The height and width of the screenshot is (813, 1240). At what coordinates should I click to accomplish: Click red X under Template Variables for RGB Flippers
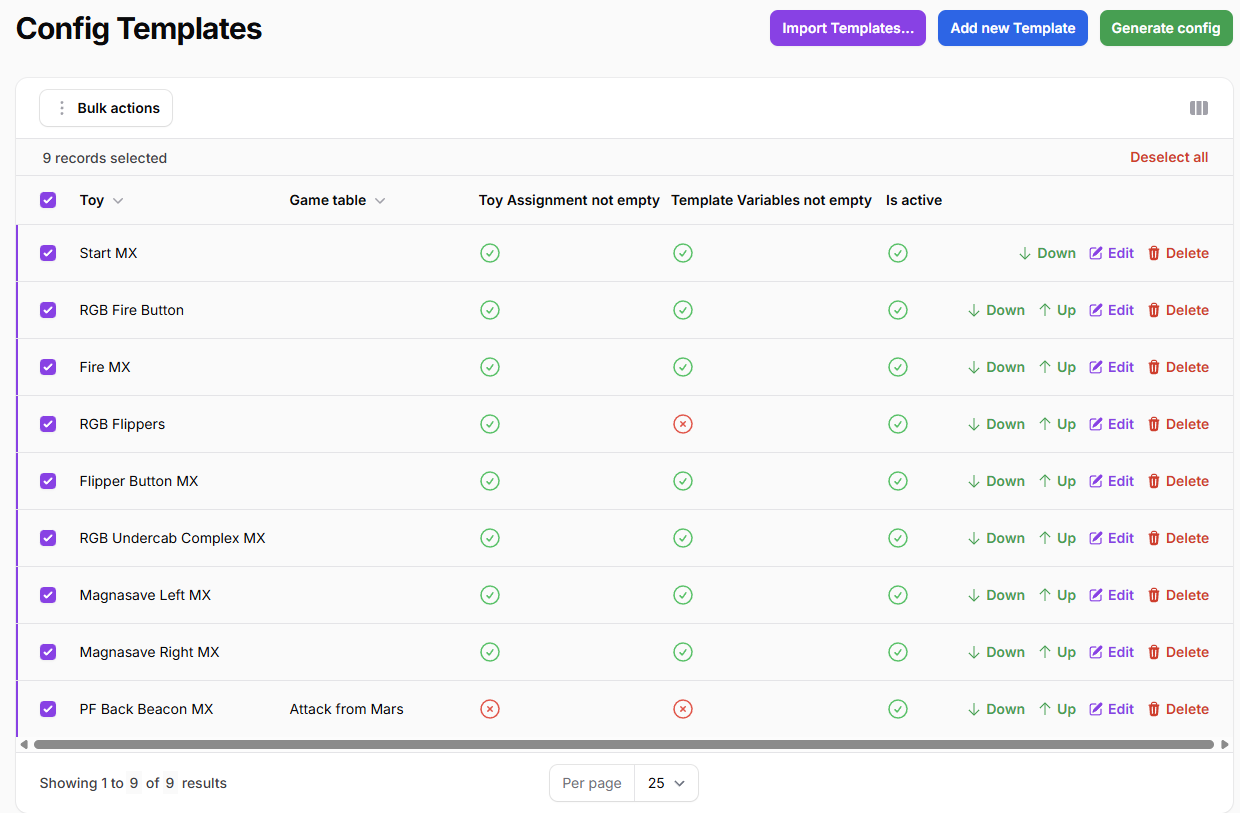tap(682, 424)
